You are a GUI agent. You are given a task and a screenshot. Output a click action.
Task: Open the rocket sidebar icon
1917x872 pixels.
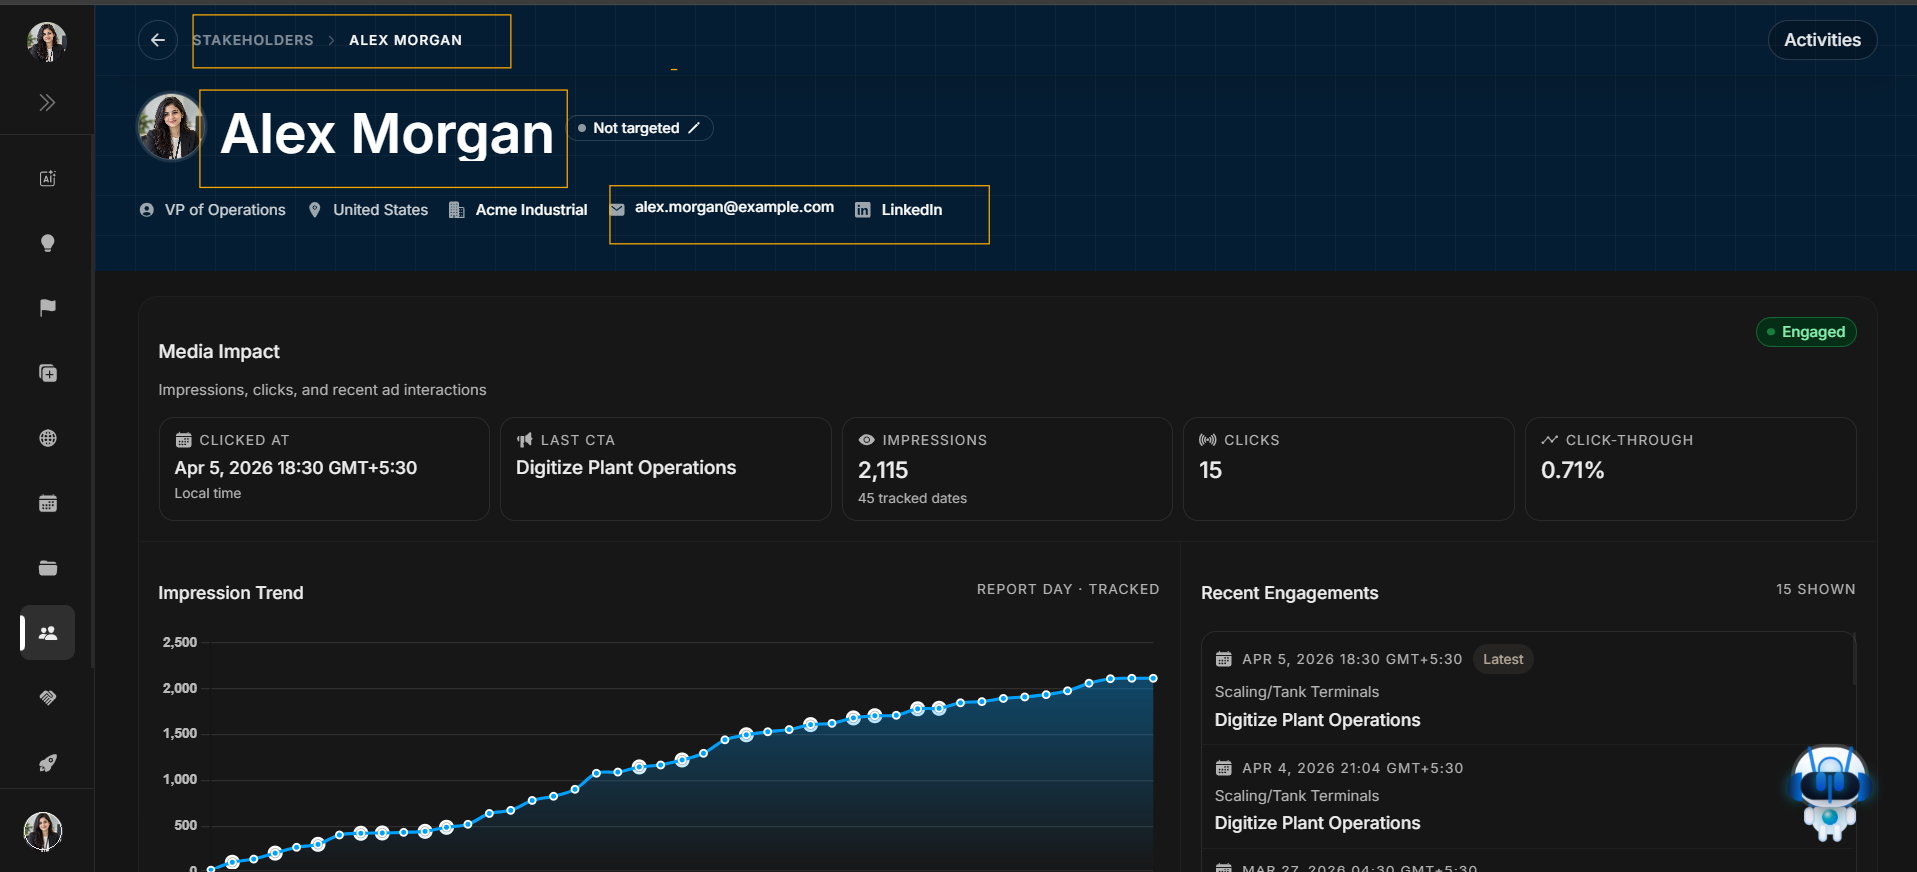tap(47, 763)
